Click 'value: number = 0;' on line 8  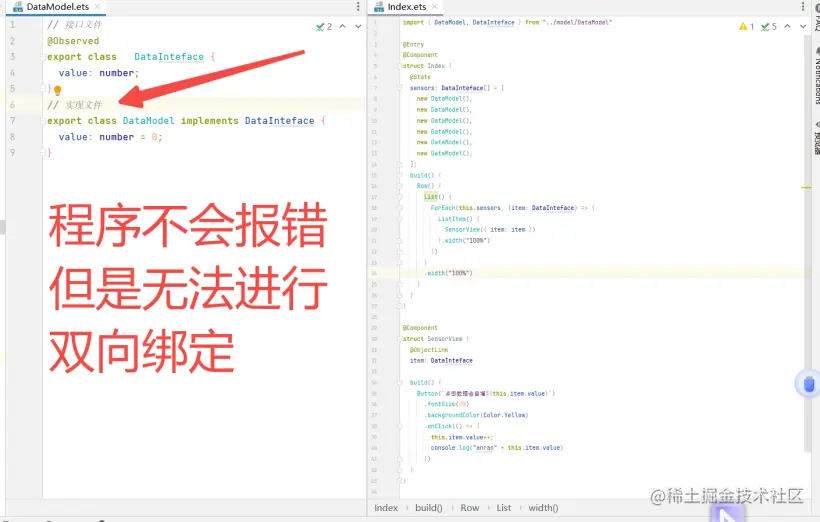click(x=110, y=137)
